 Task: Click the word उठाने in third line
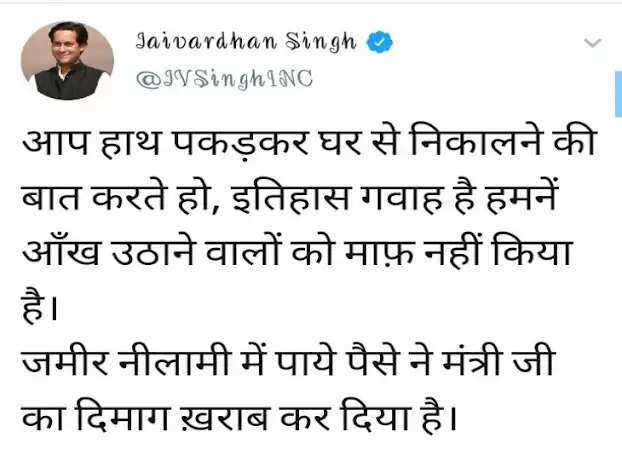154,252
